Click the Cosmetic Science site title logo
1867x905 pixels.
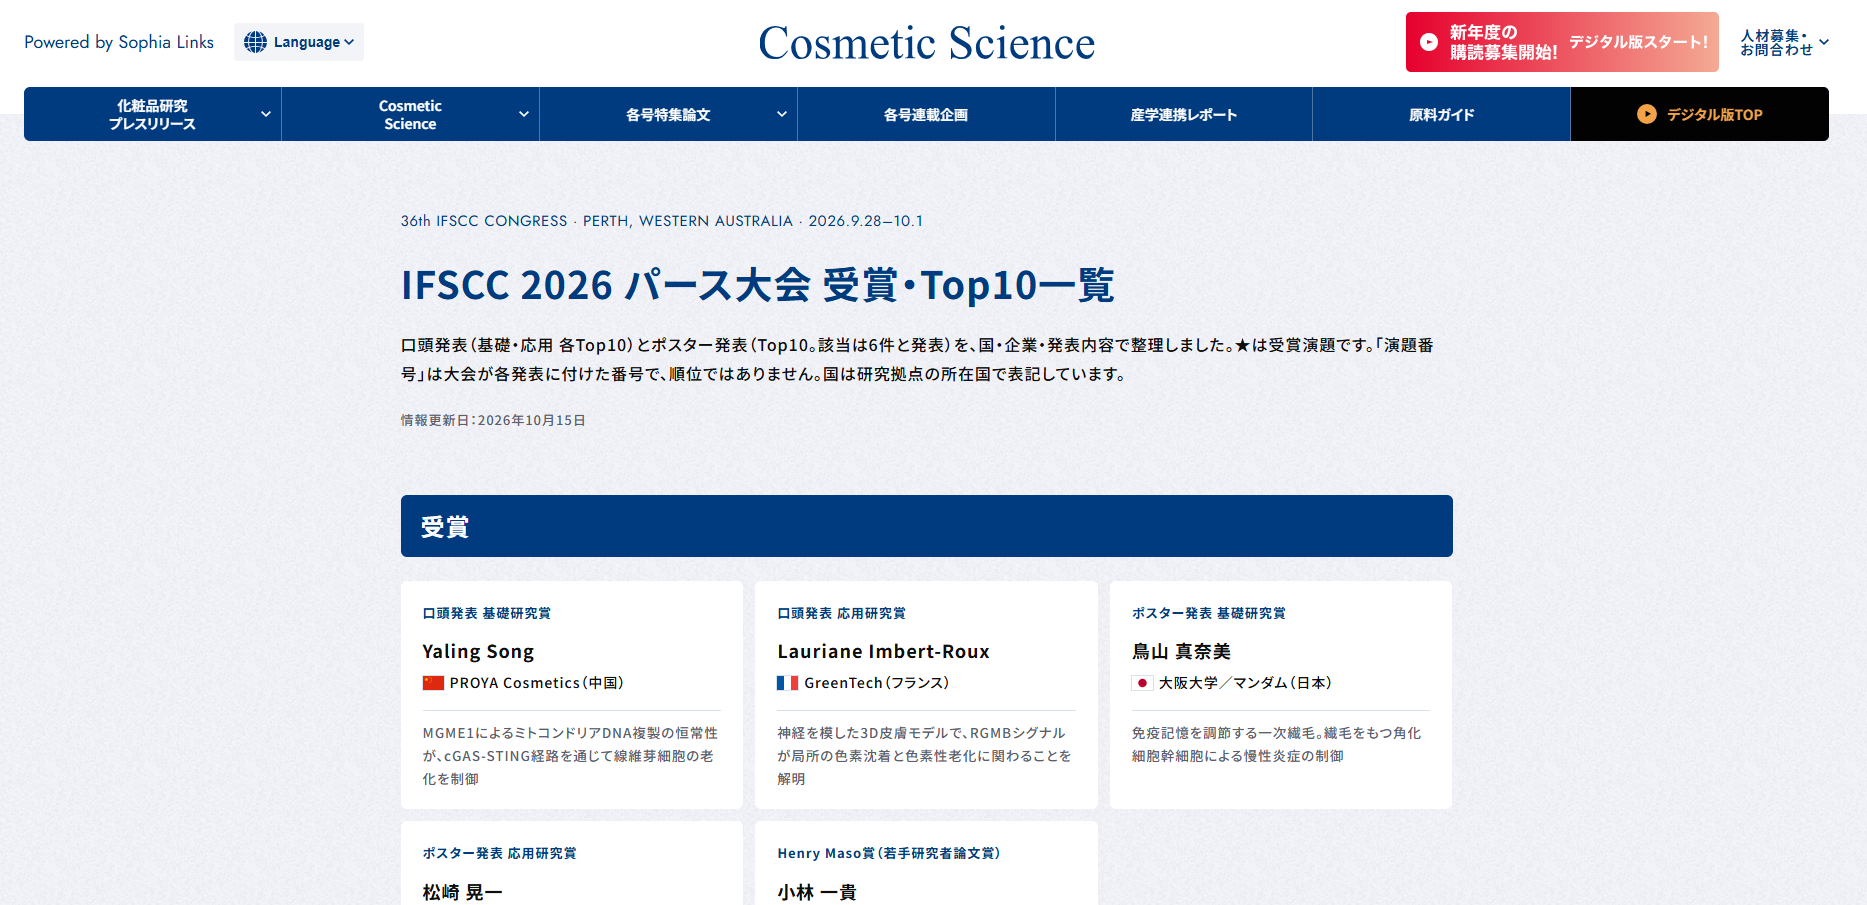[927, 43]
